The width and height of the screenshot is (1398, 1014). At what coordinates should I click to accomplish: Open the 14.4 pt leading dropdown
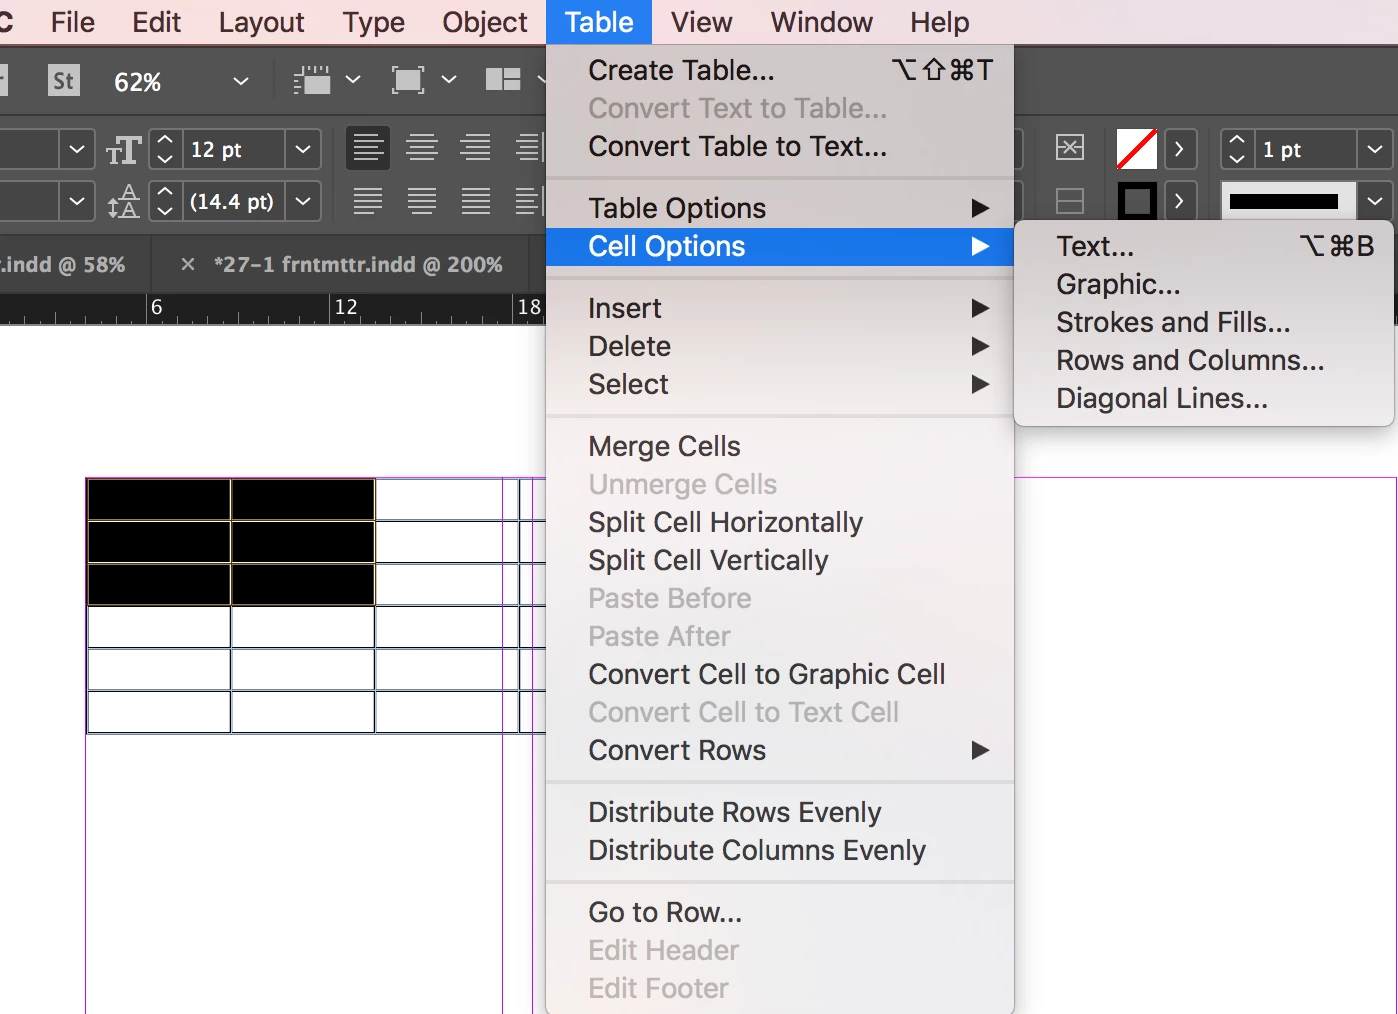pos(303,201)
